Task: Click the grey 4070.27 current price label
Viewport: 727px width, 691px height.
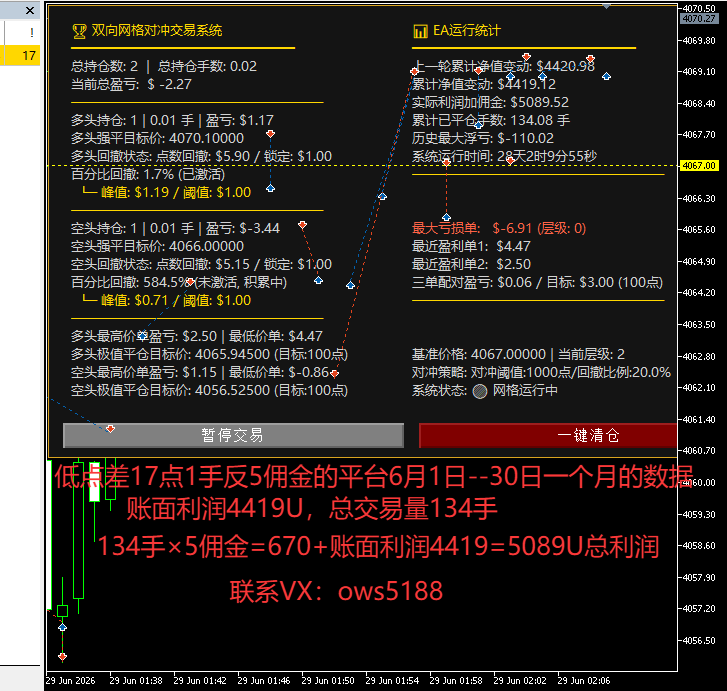Action: point(699,19)
